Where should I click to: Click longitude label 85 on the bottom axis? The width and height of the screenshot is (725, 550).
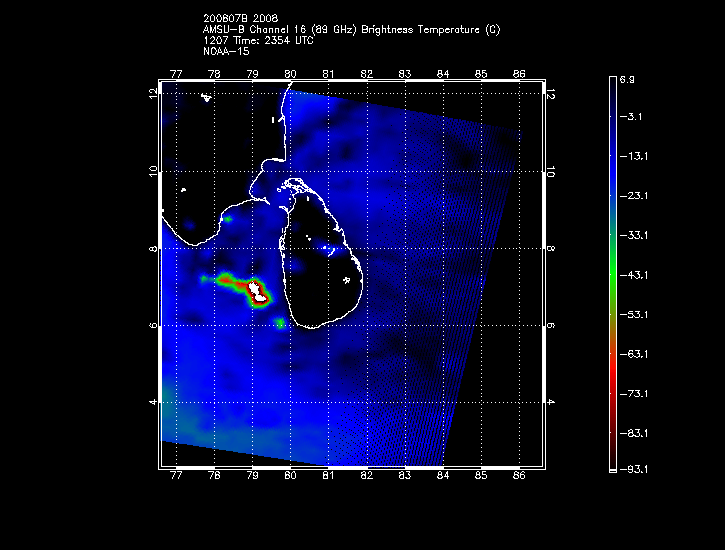click(480, 477)
